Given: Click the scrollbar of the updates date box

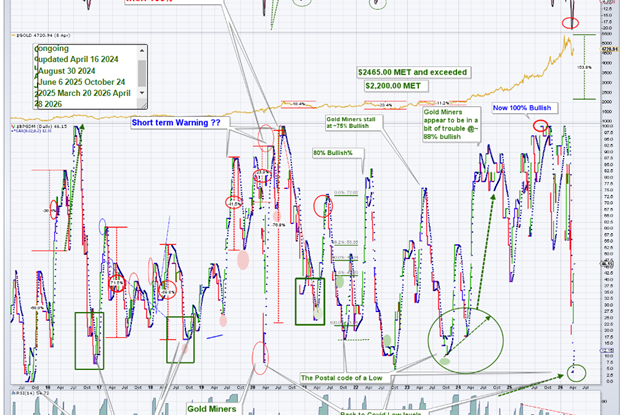Looking at the screenshot, I should 142,72.
